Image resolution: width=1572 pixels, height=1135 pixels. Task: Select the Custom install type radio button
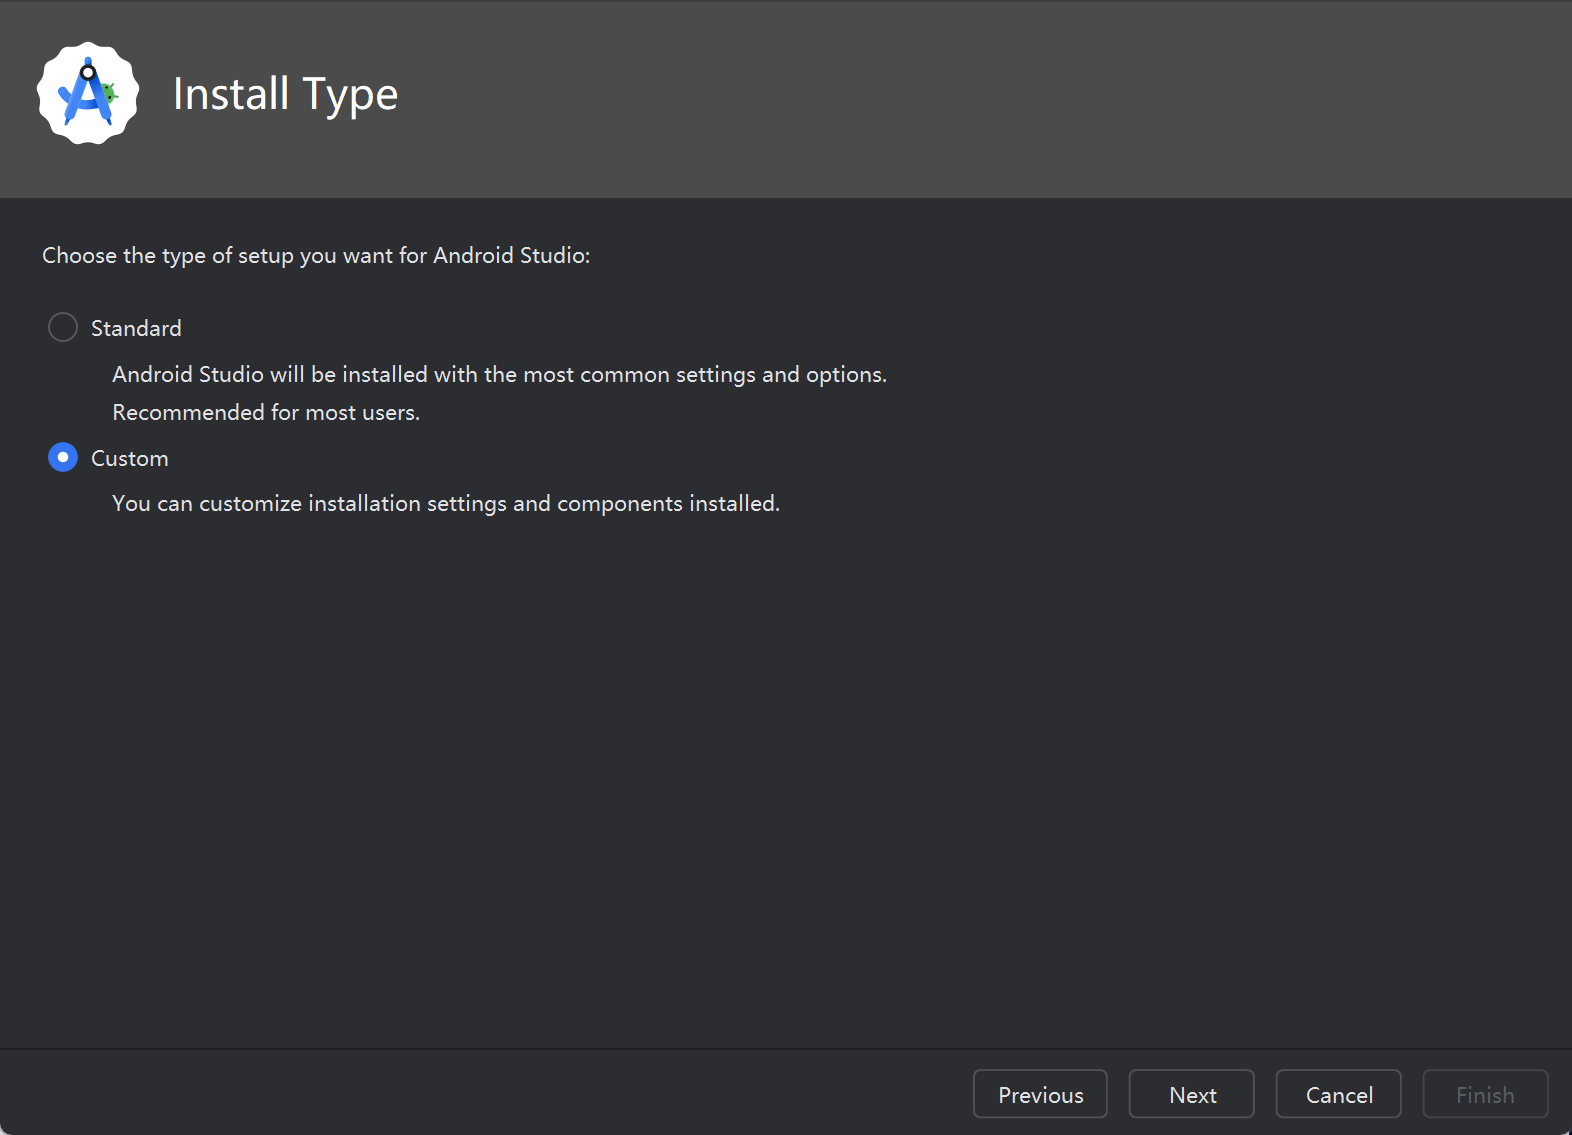coord(63,457)
